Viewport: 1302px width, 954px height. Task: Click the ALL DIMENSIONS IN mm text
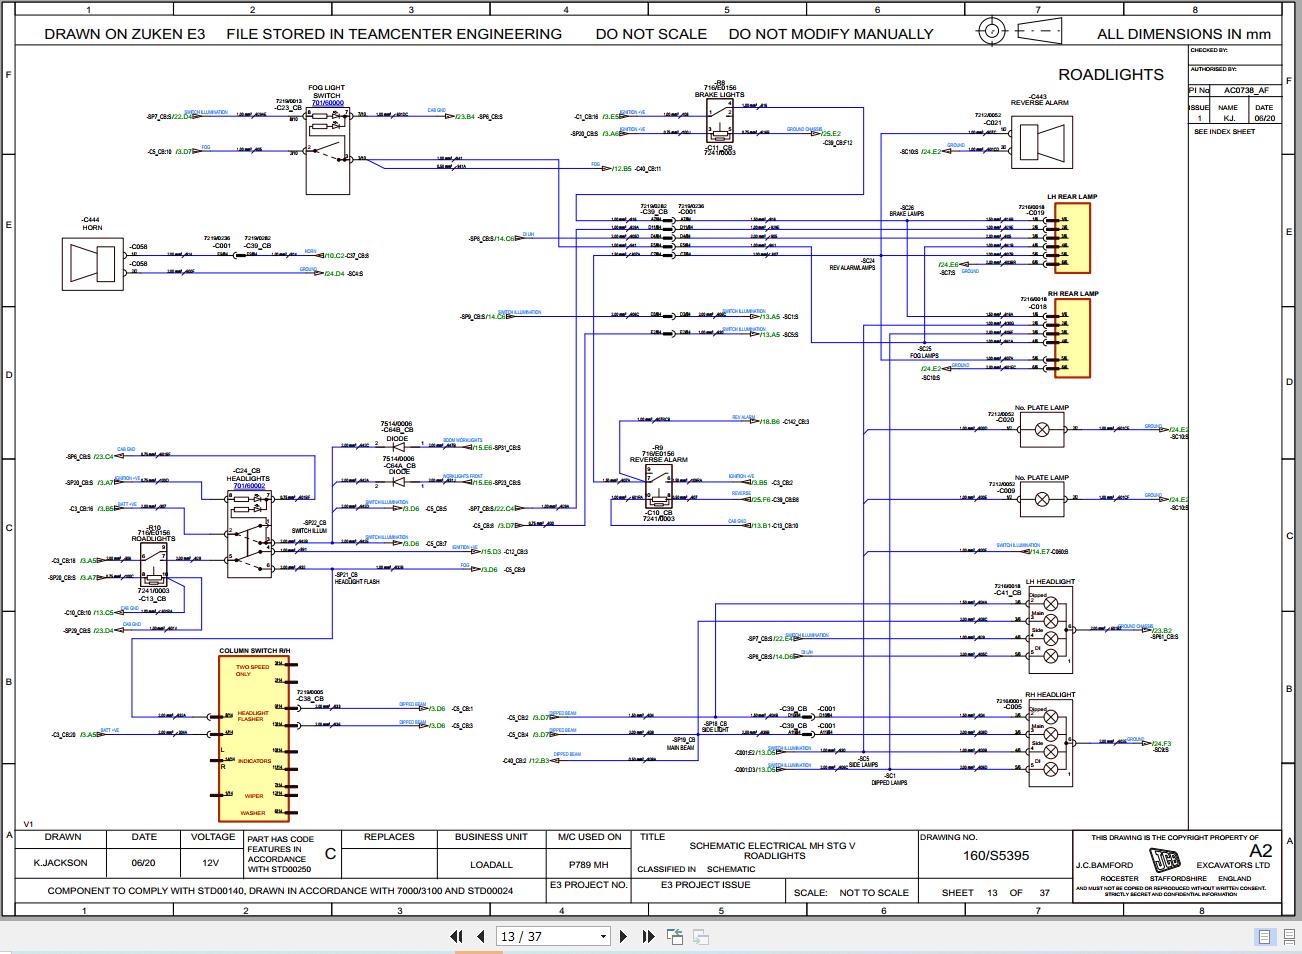1184,34
